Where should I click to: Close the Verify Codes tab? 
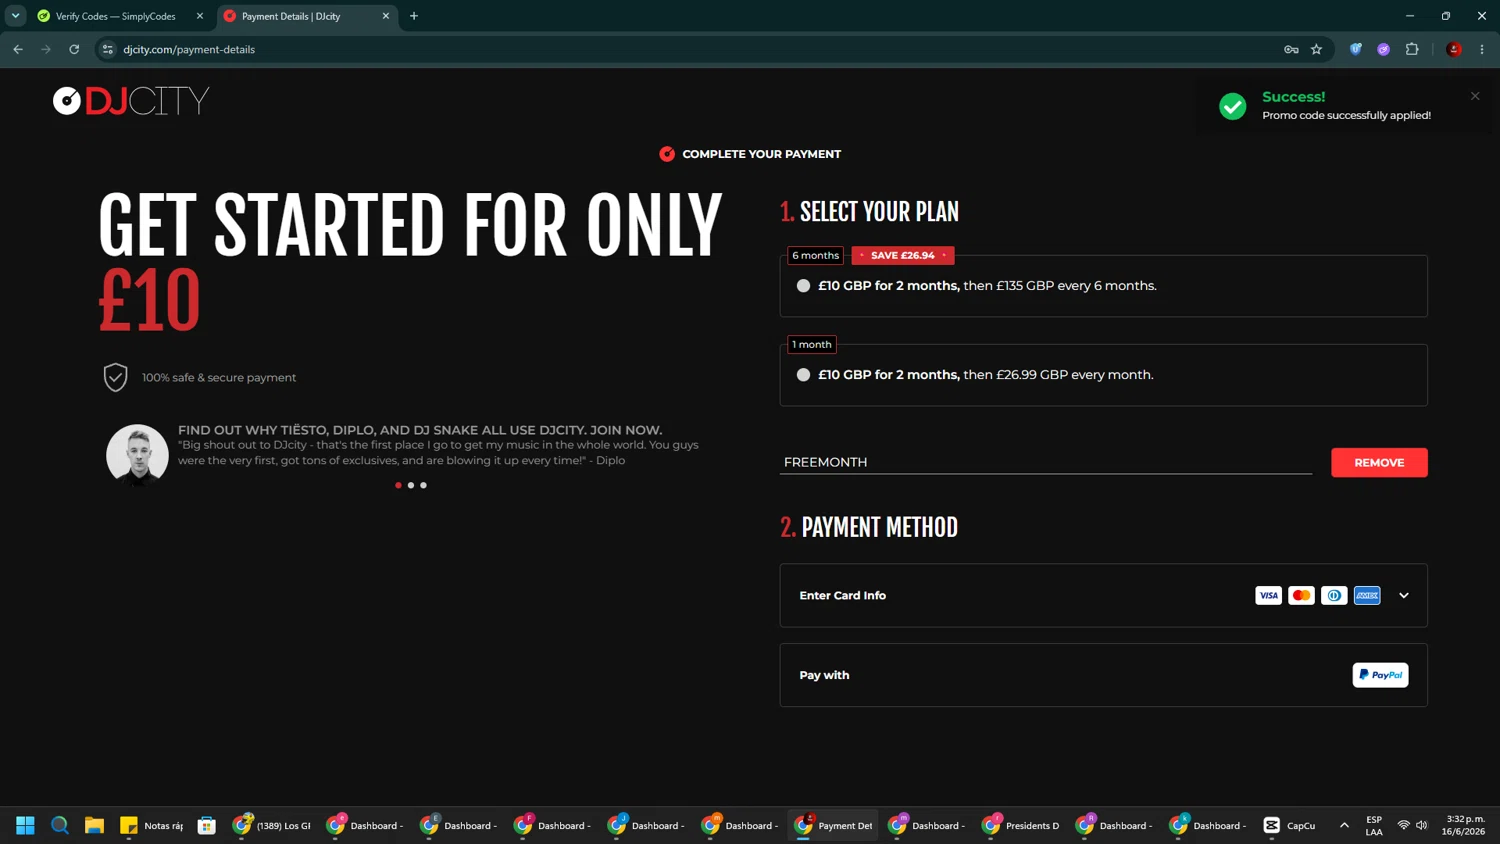point(200,16)
